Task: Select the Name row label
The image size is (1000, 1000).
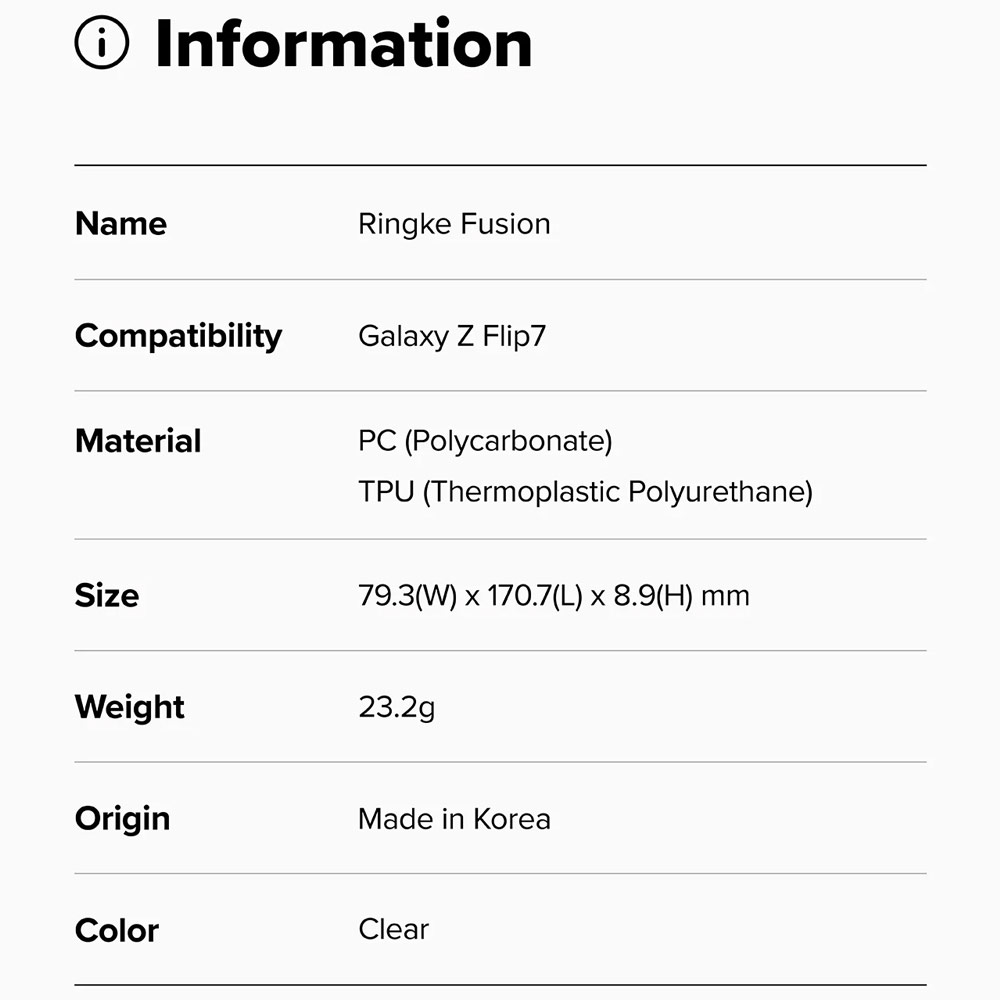Action: pos(121,224)
